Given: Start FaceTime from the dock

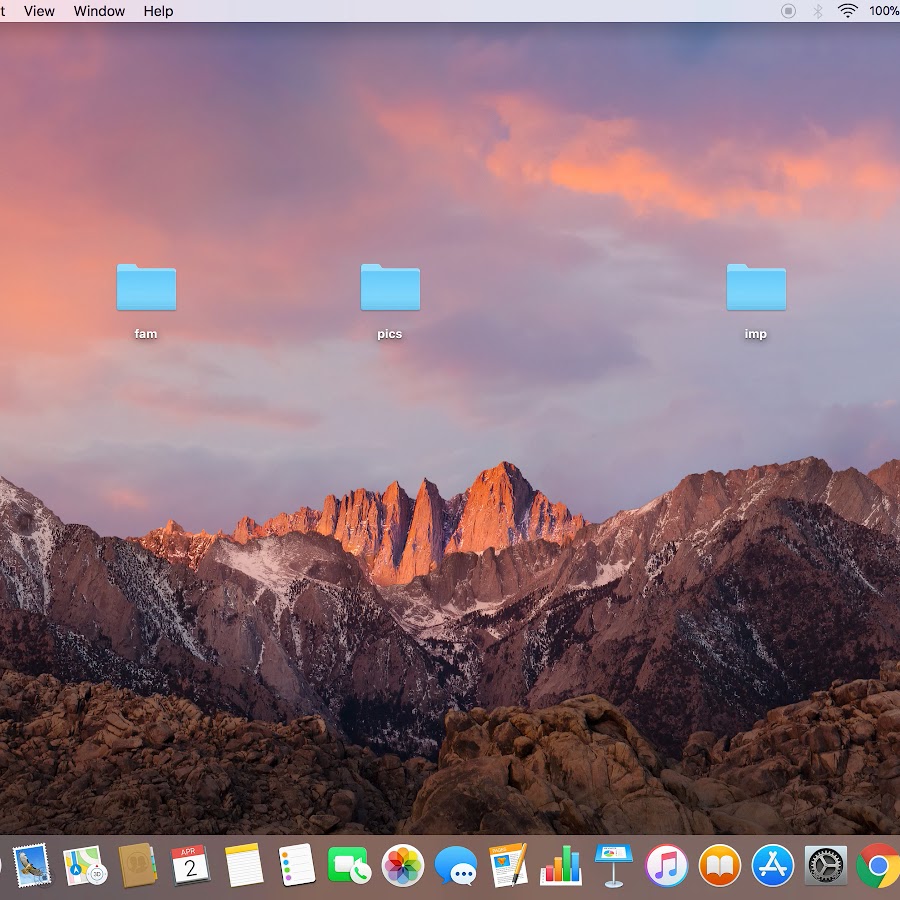Looking at the screenshot, I should pos(349,866).
